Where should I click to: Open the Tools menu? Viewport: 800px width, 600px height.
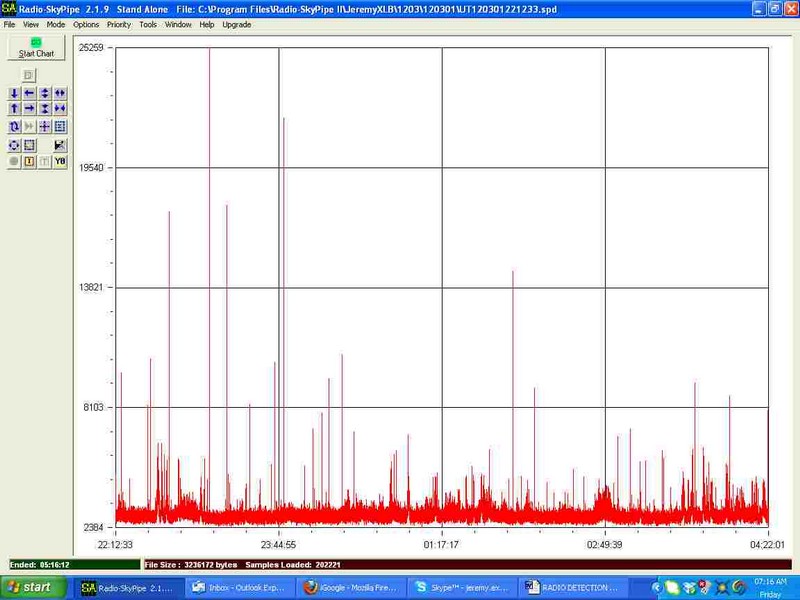[148, 24]
